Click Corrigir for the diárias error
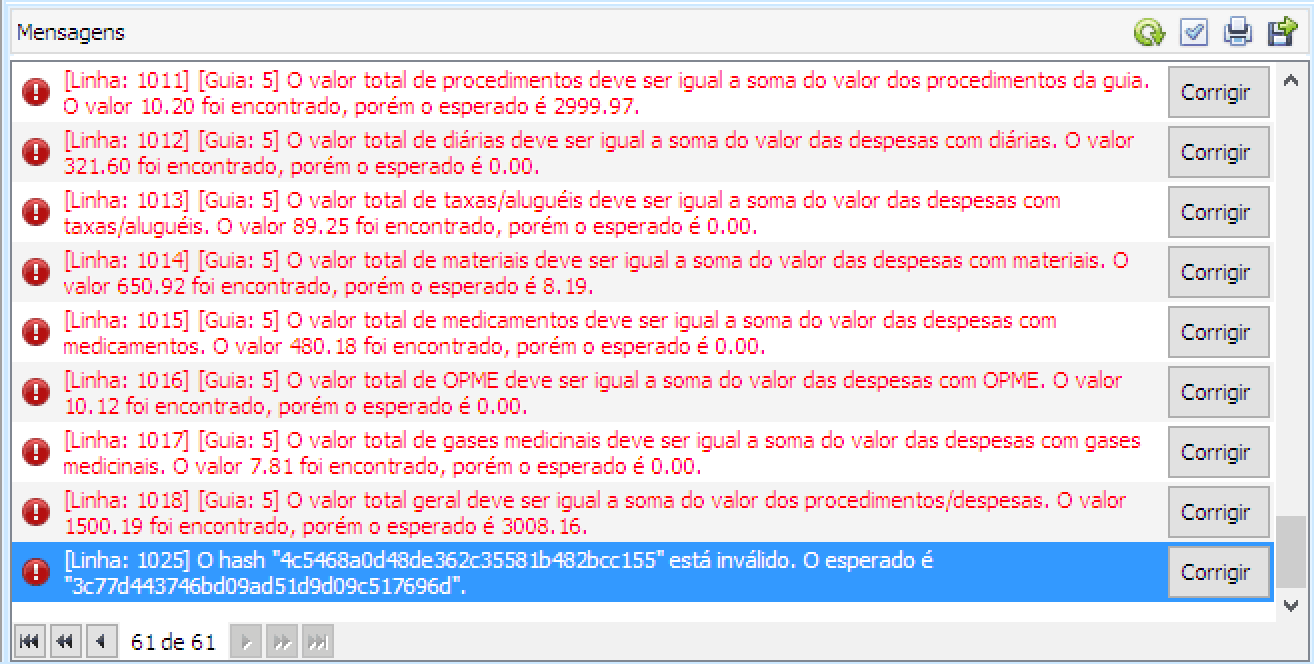Screen dimensions: 1314x664 pos(1216,152)
